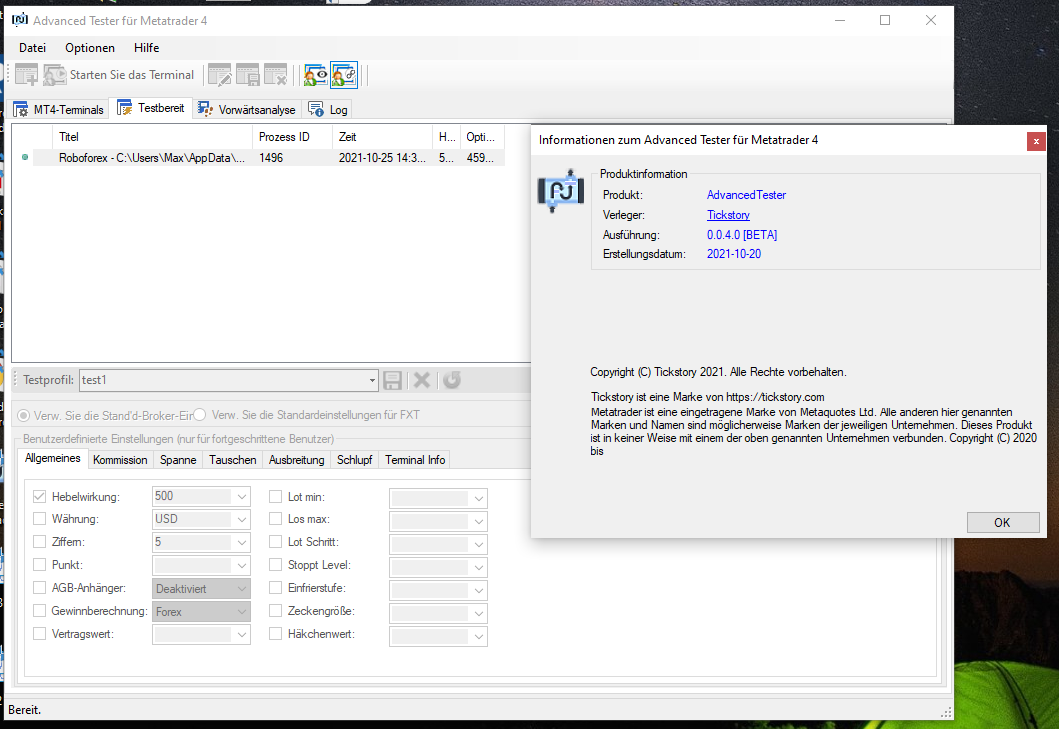Click the save profile disk icon
This screenshot has width=1059, height=729.
point(392,380)
